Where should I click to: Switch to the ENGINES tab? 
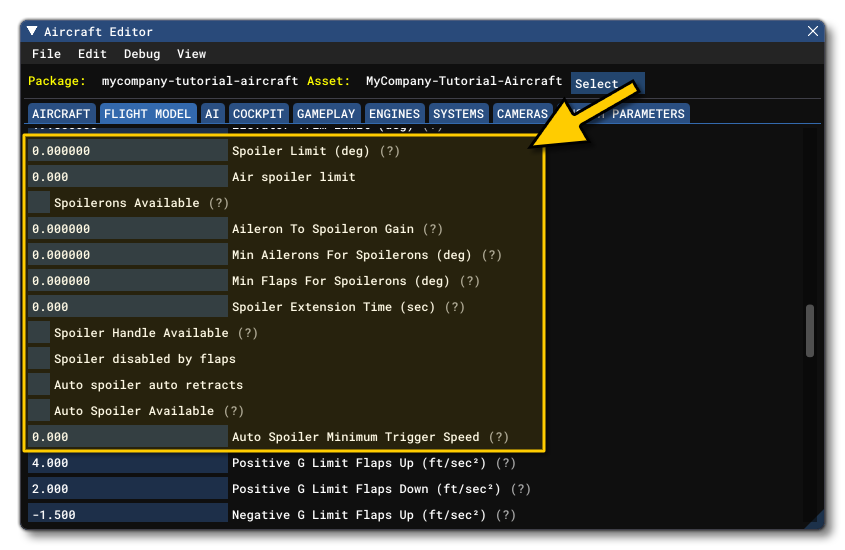coord(394,114)
